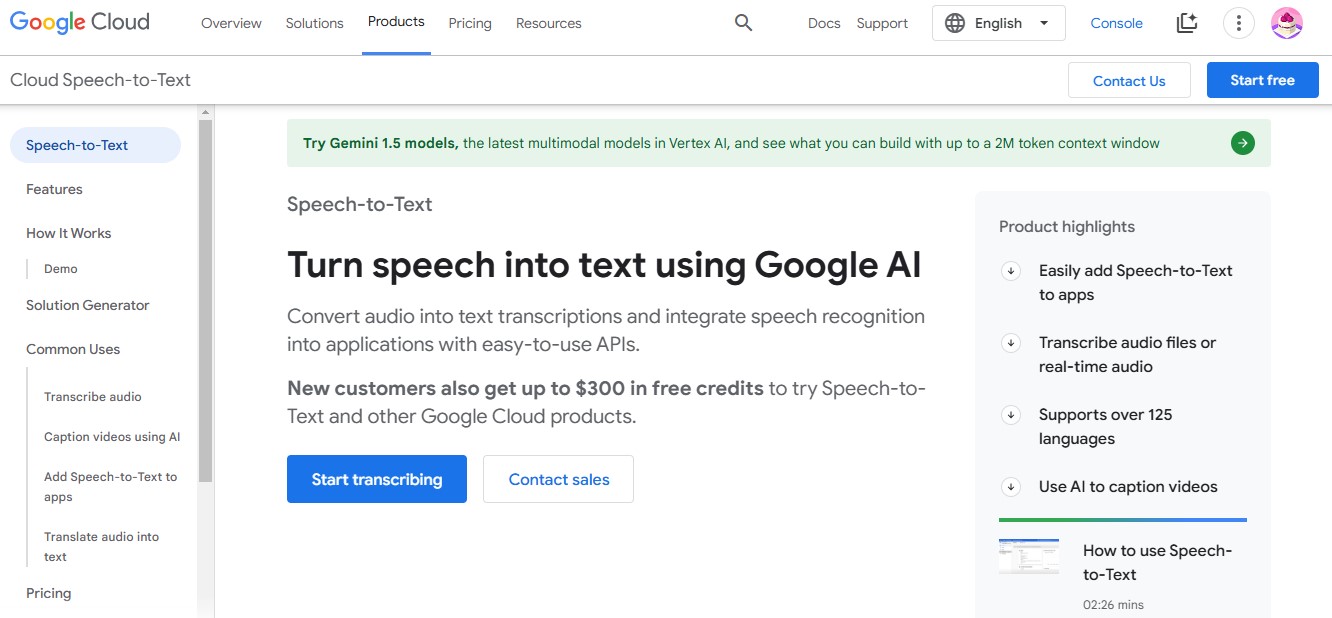Click arrow beside Supports over 125 languages
Screen dimensions: 1332x618
coord(1011,415)
